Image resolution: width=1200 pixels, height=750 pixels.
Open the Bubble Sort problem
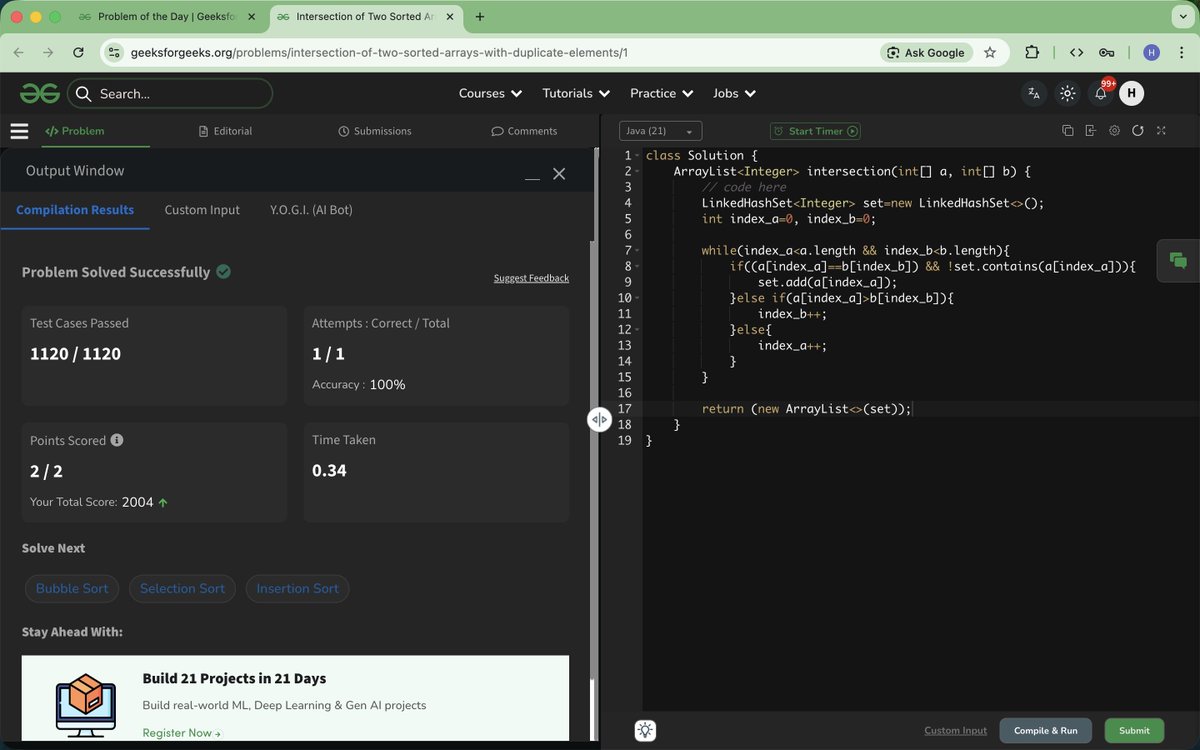(72, 588)
